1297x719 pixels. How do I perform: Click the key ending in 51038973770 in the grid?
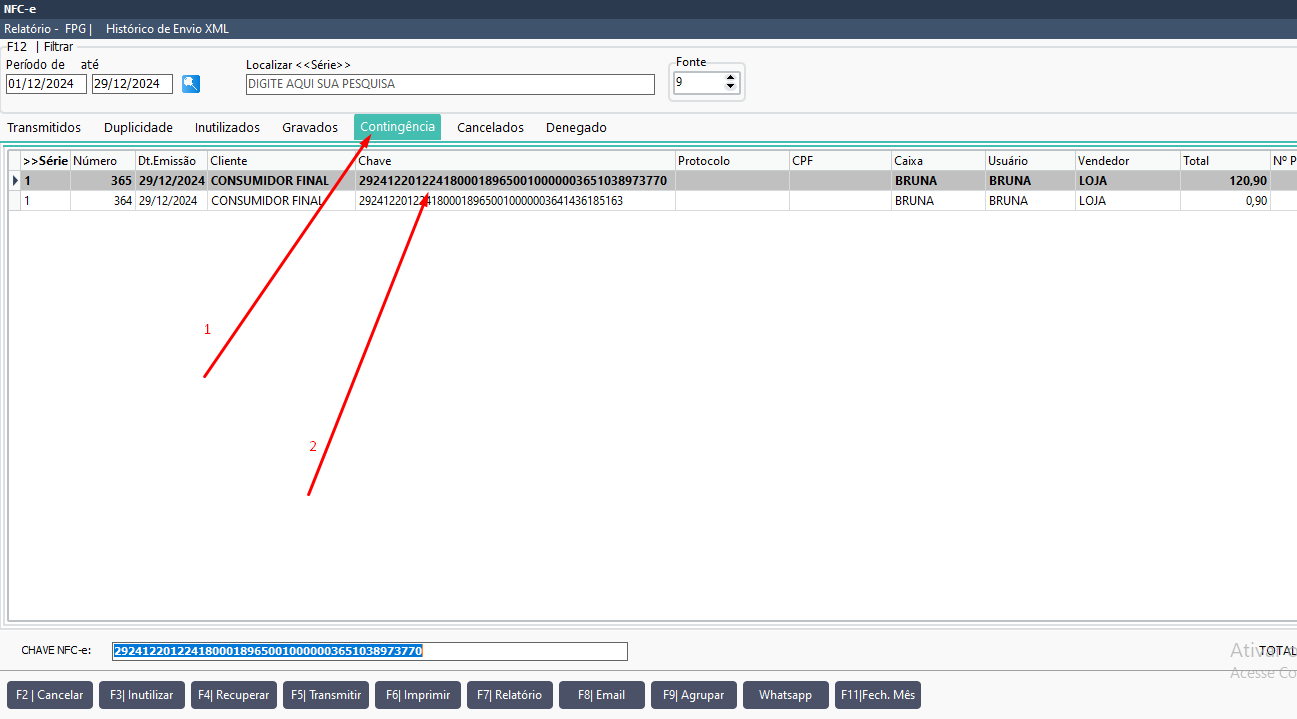(512, 181)
